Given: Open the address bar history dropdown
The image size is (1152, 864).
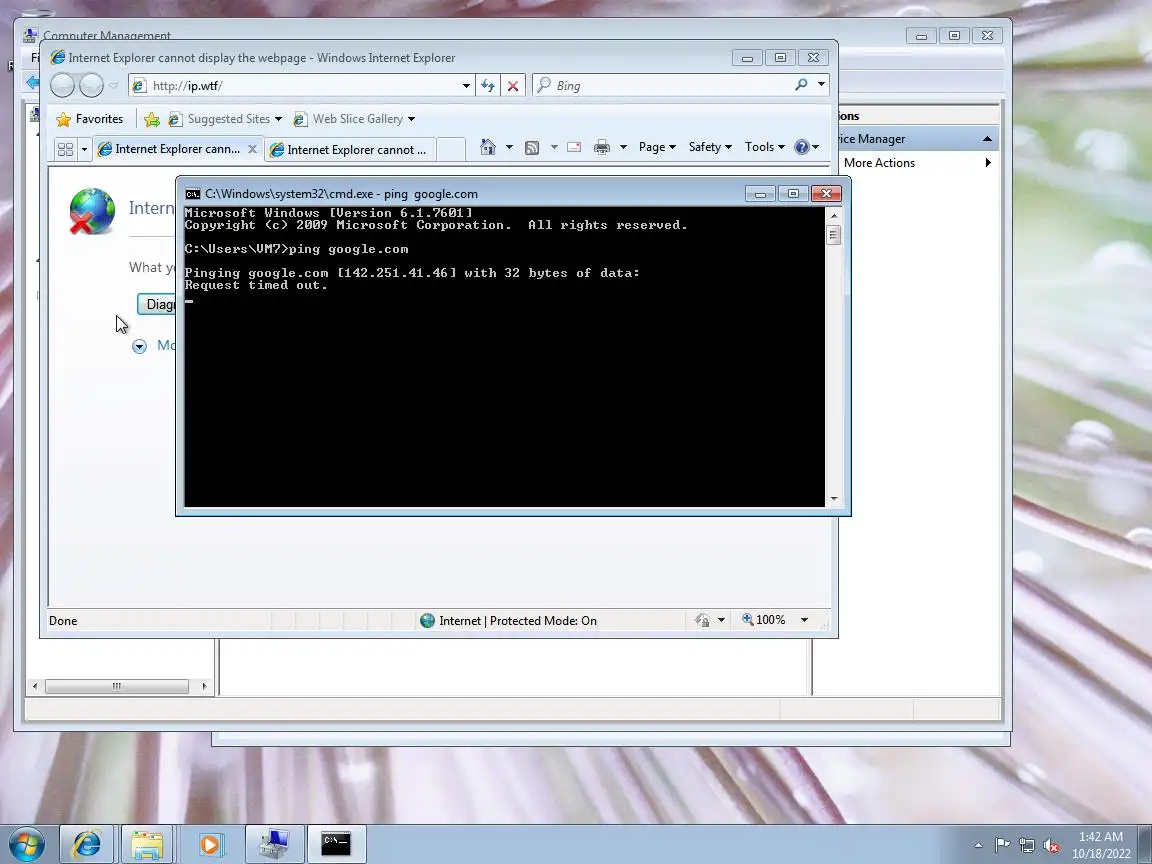Looking at the screenshot, I should tap(466, 86).
